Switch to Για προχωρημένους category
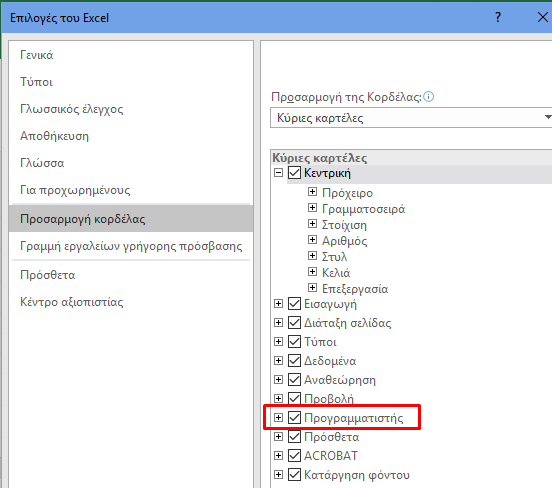 point(75,190)
